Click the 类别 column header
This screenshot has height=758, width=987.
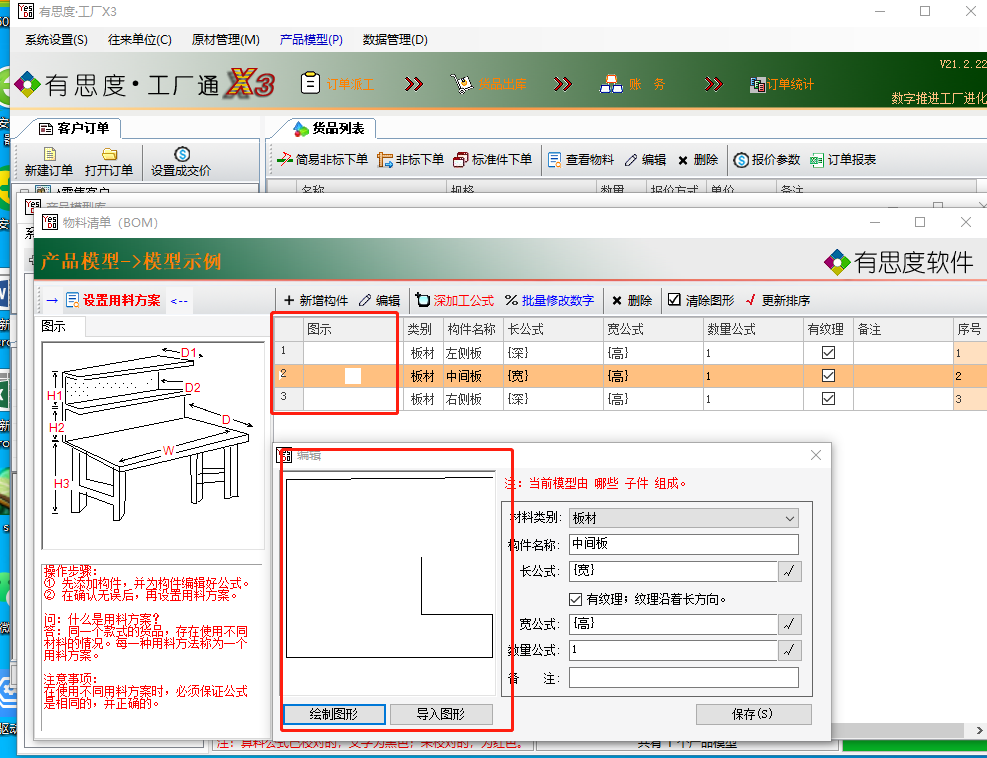[x=423, y=329]
